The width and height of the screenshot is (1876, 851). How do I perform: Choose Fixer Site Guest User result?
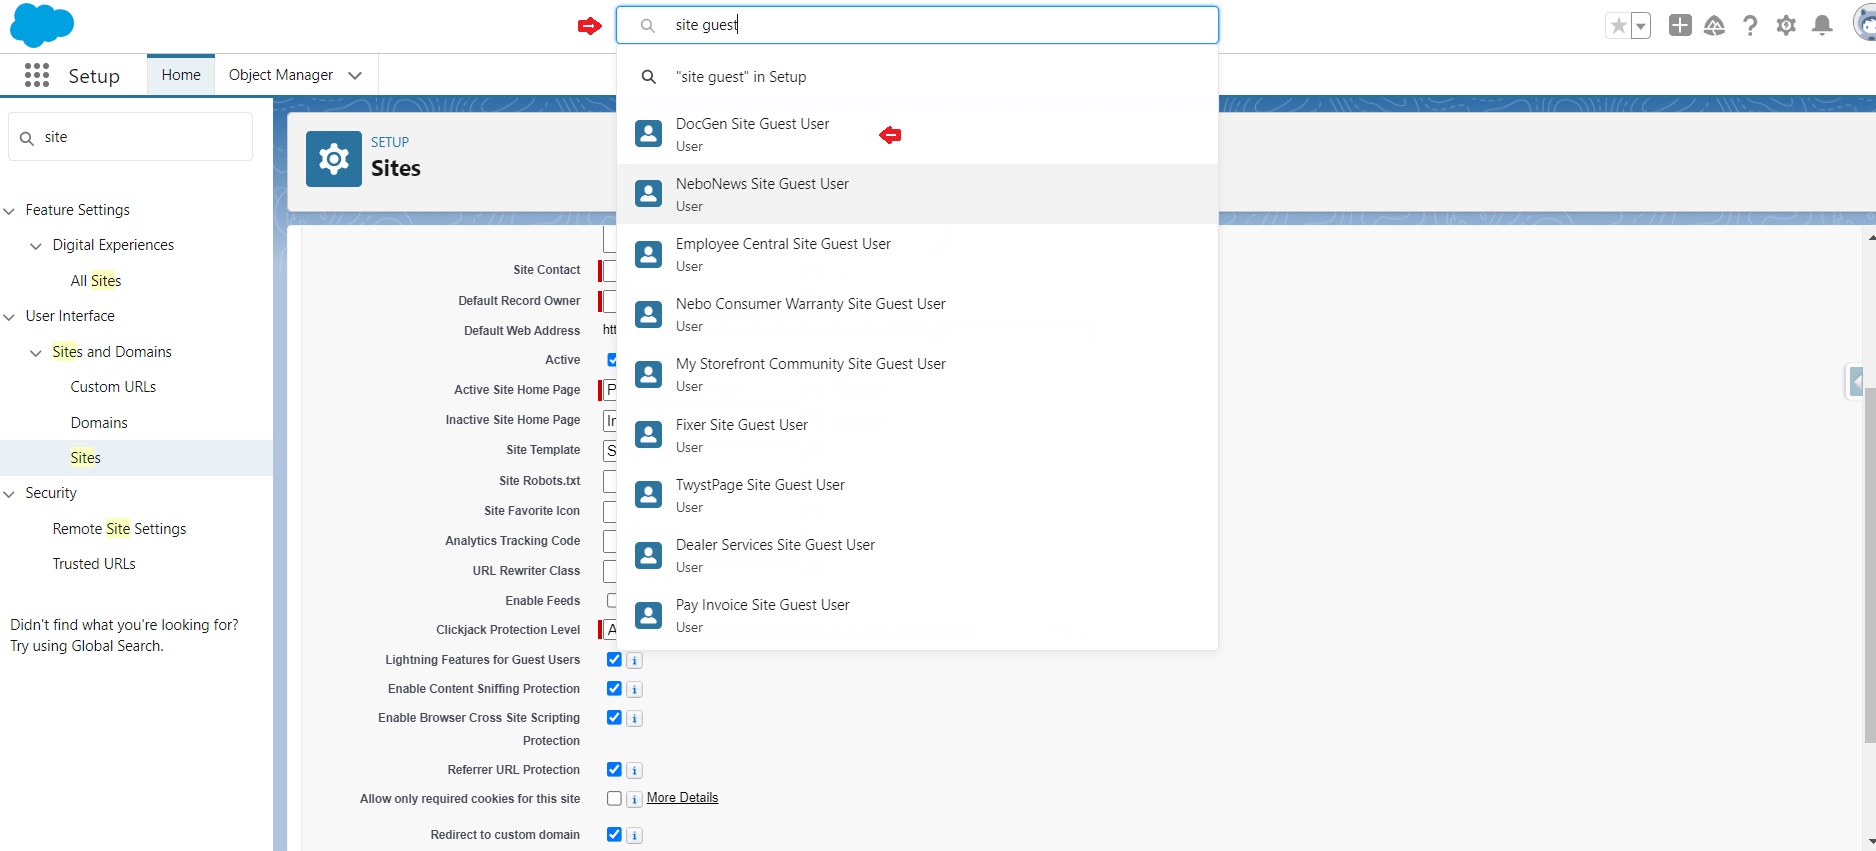pyautogui.click(x=917, y=435)
